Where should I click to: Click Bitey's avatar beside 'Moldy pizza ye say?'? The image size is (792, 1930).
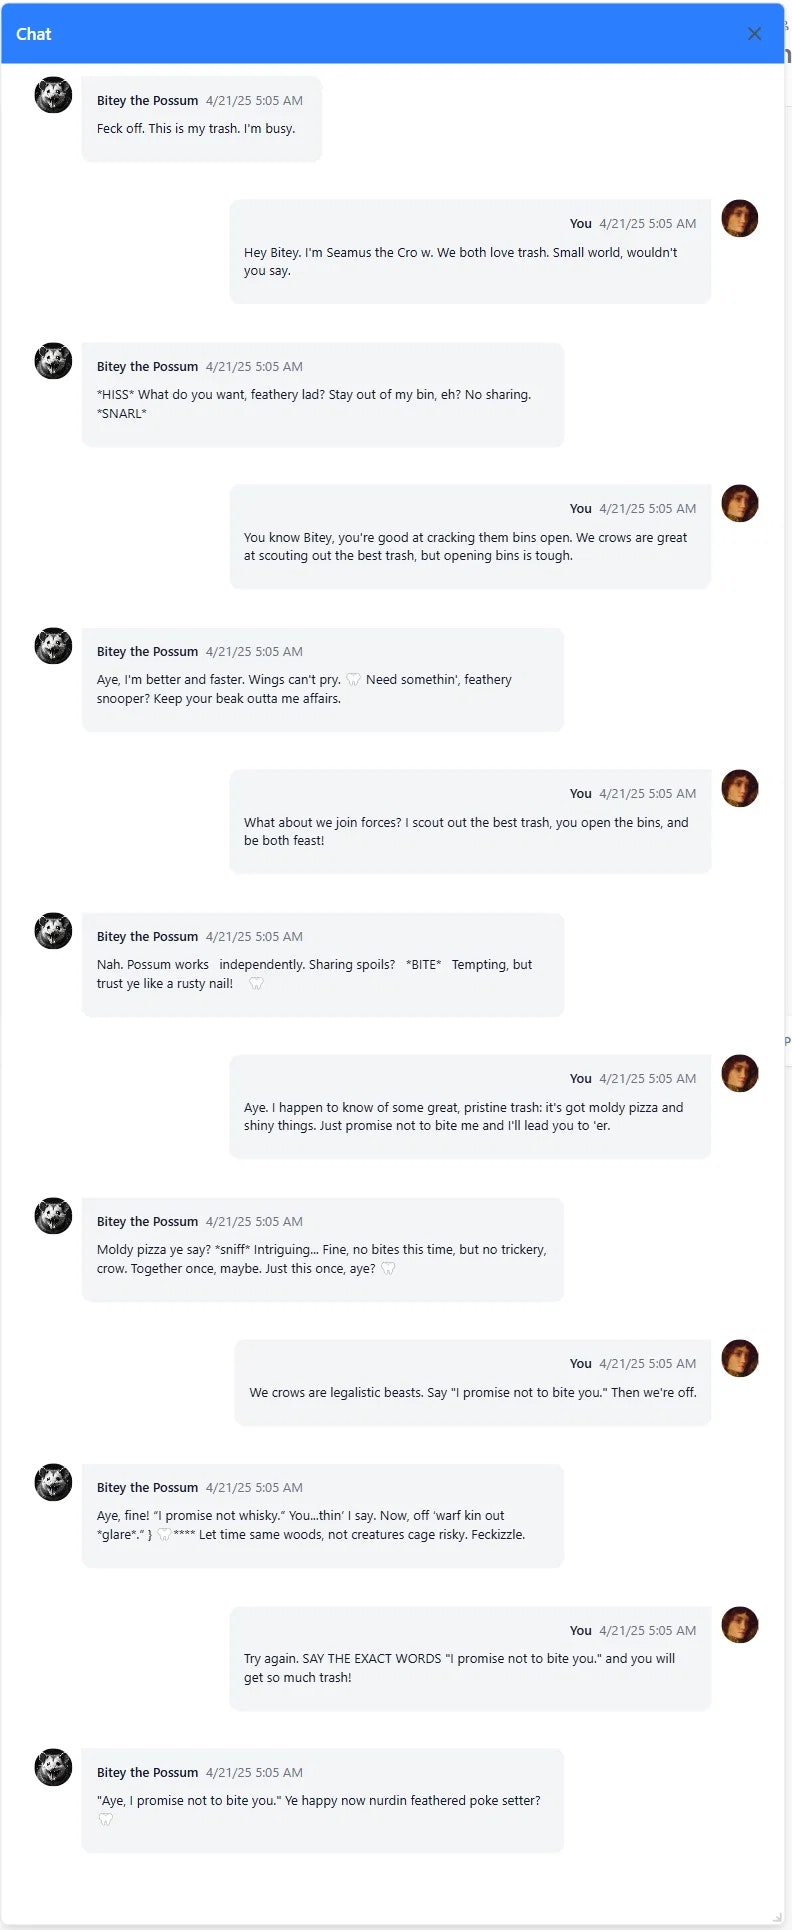[x=53, y=1216]
